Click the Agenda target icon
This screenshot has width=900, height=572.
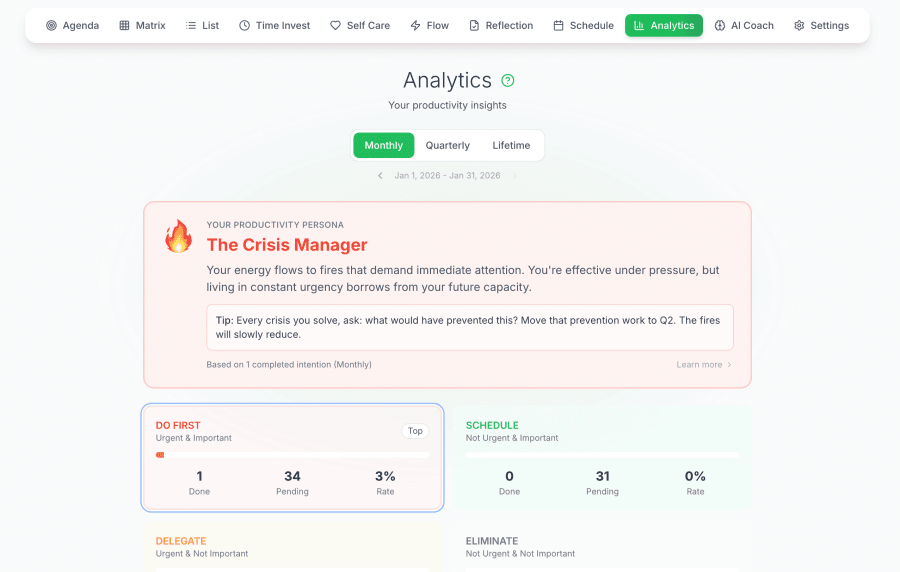(51, 25)
